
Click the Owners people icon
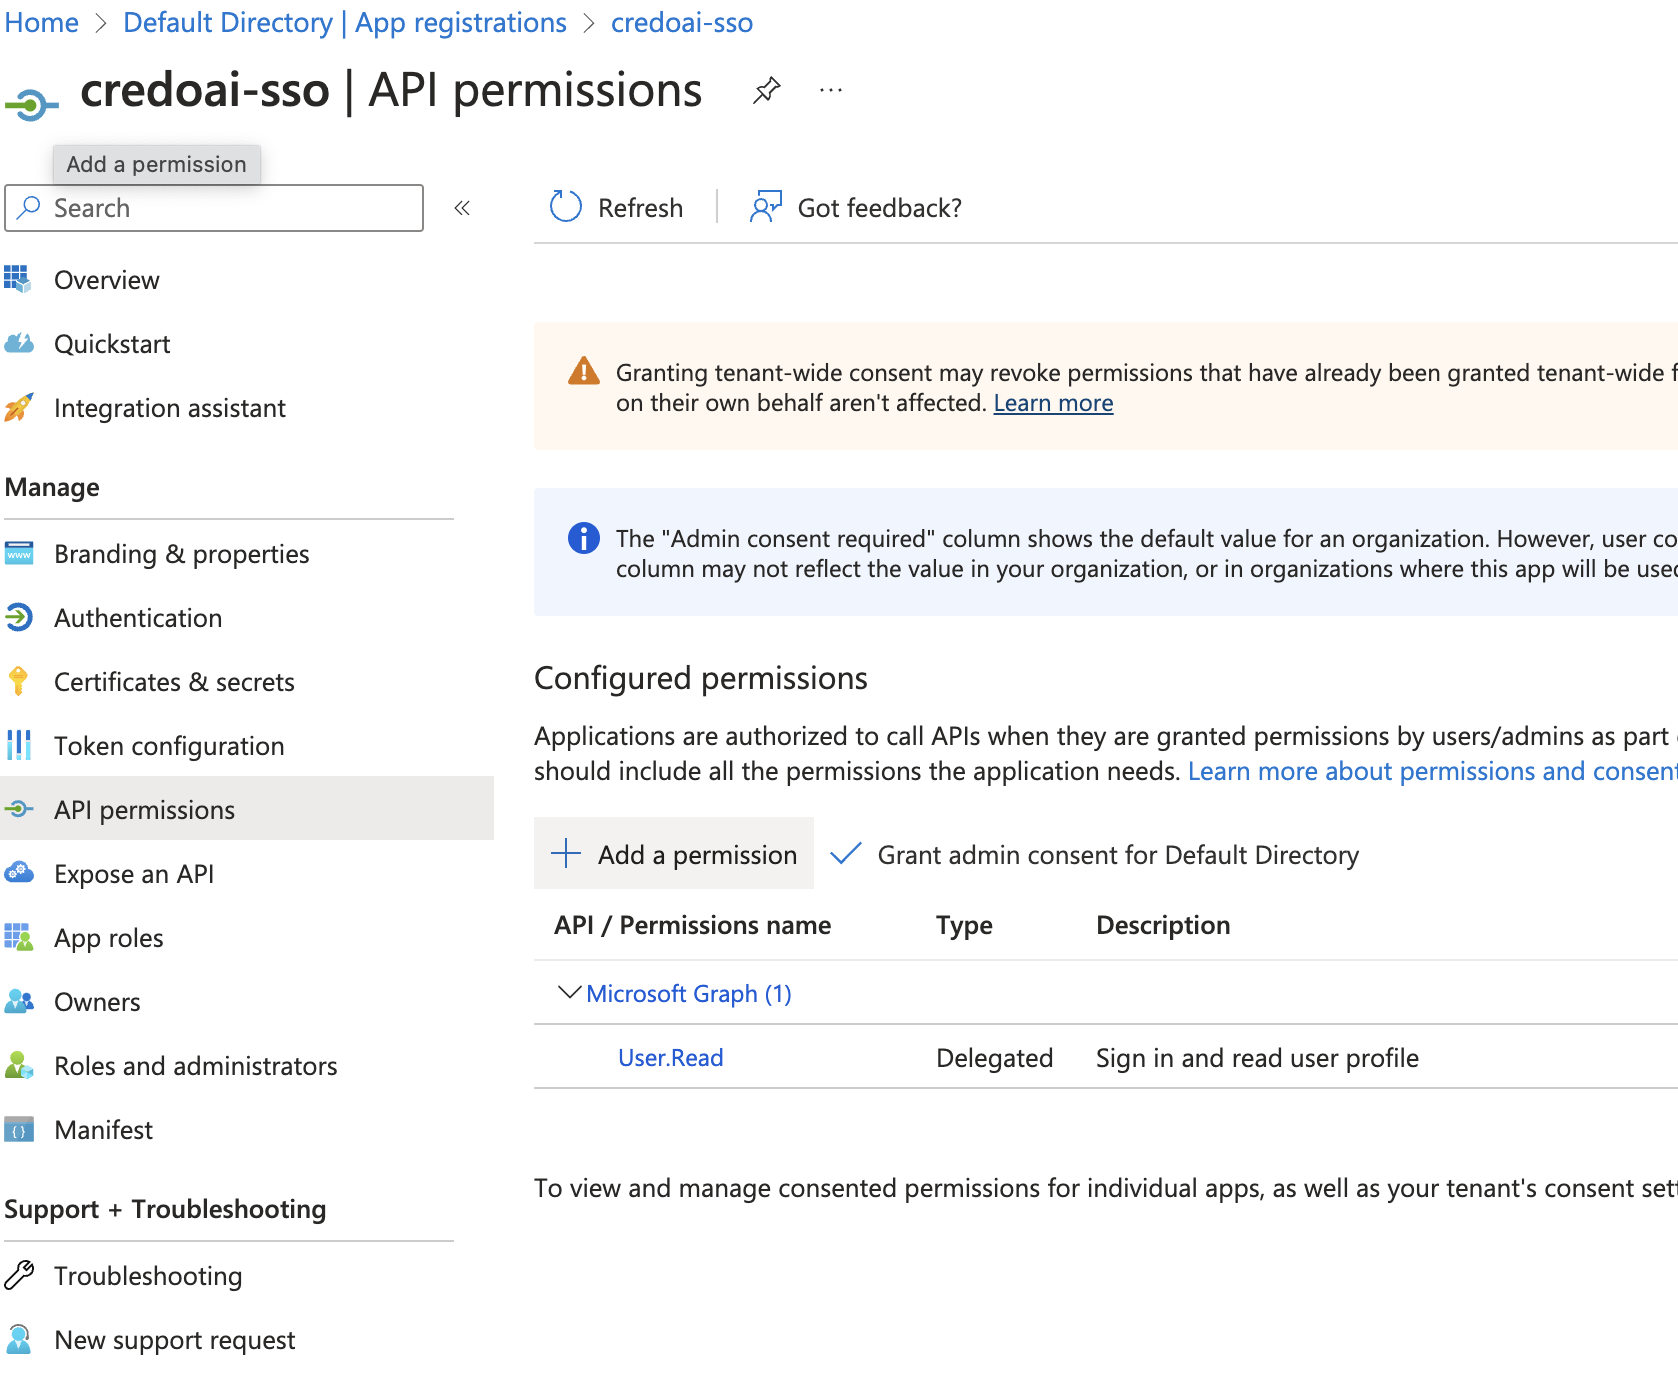18,1001
